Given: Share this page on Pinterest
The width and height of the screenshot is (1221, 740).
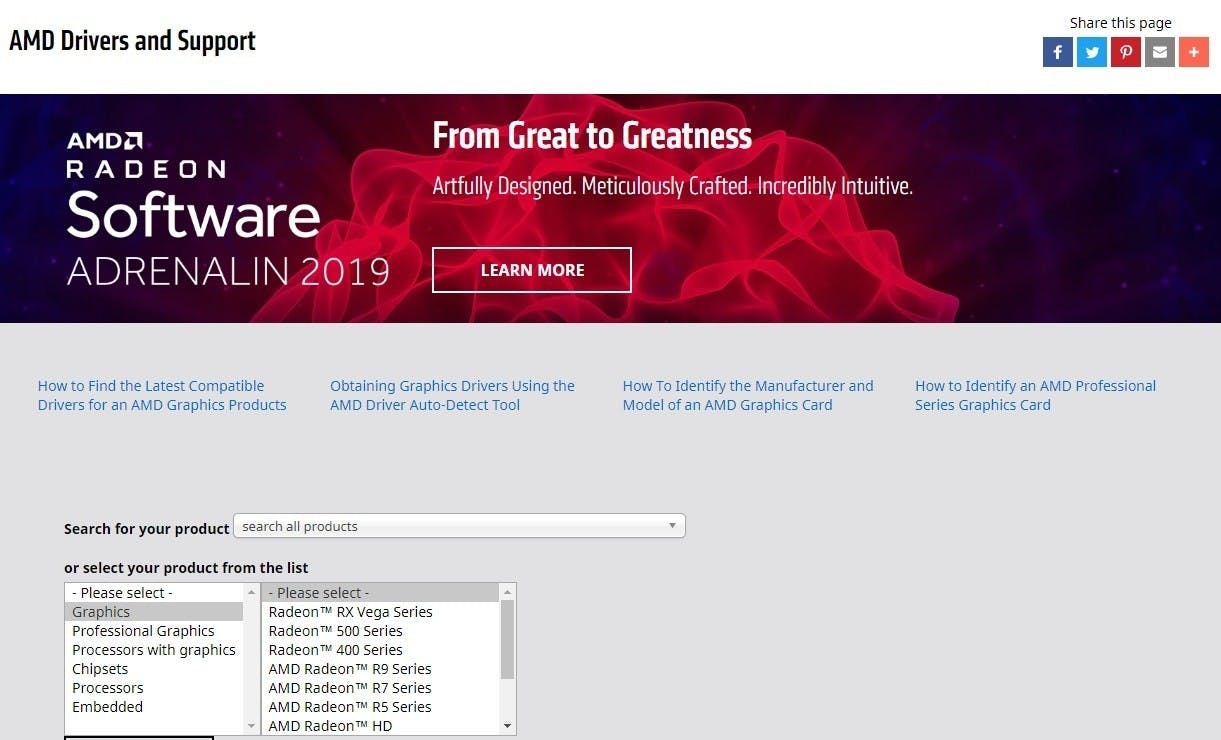Looking at the screenshot, I should point(1126,52).
